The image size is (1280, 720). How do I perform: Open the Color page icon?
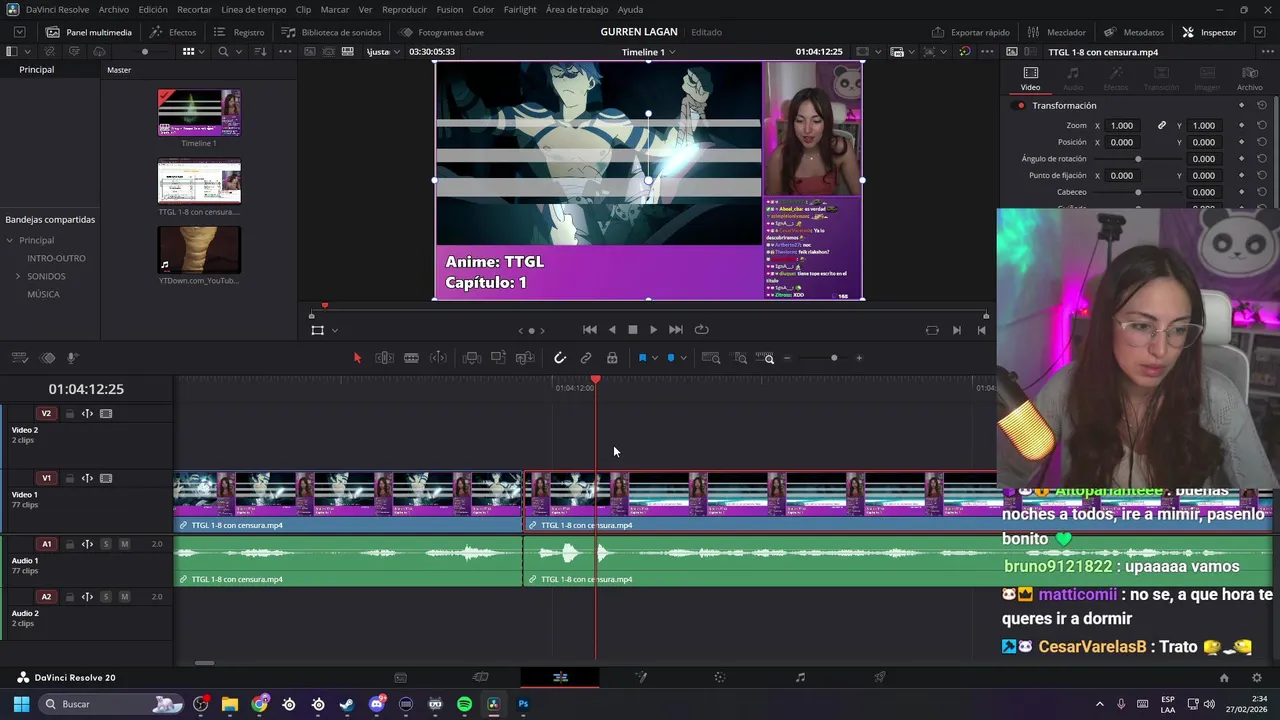(720, 677)
